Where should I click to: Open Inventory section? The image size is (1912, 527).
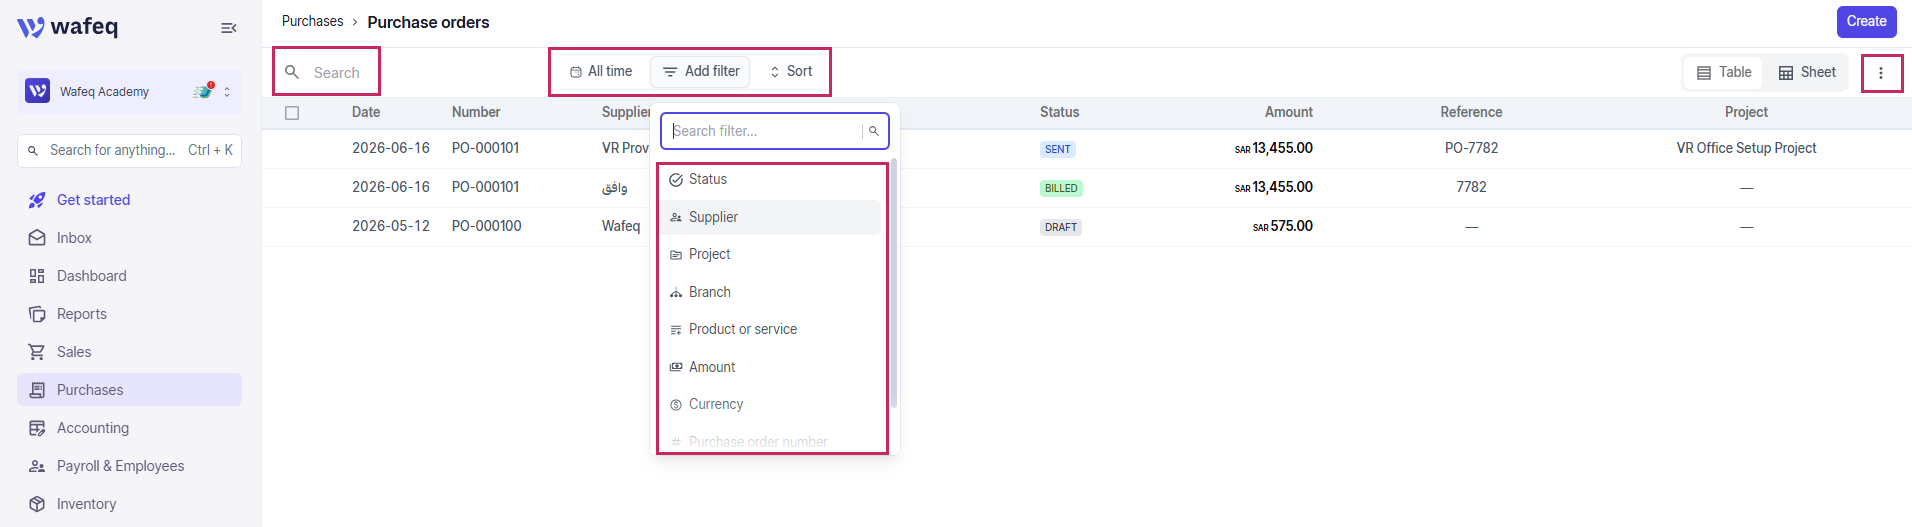(129, 504)
